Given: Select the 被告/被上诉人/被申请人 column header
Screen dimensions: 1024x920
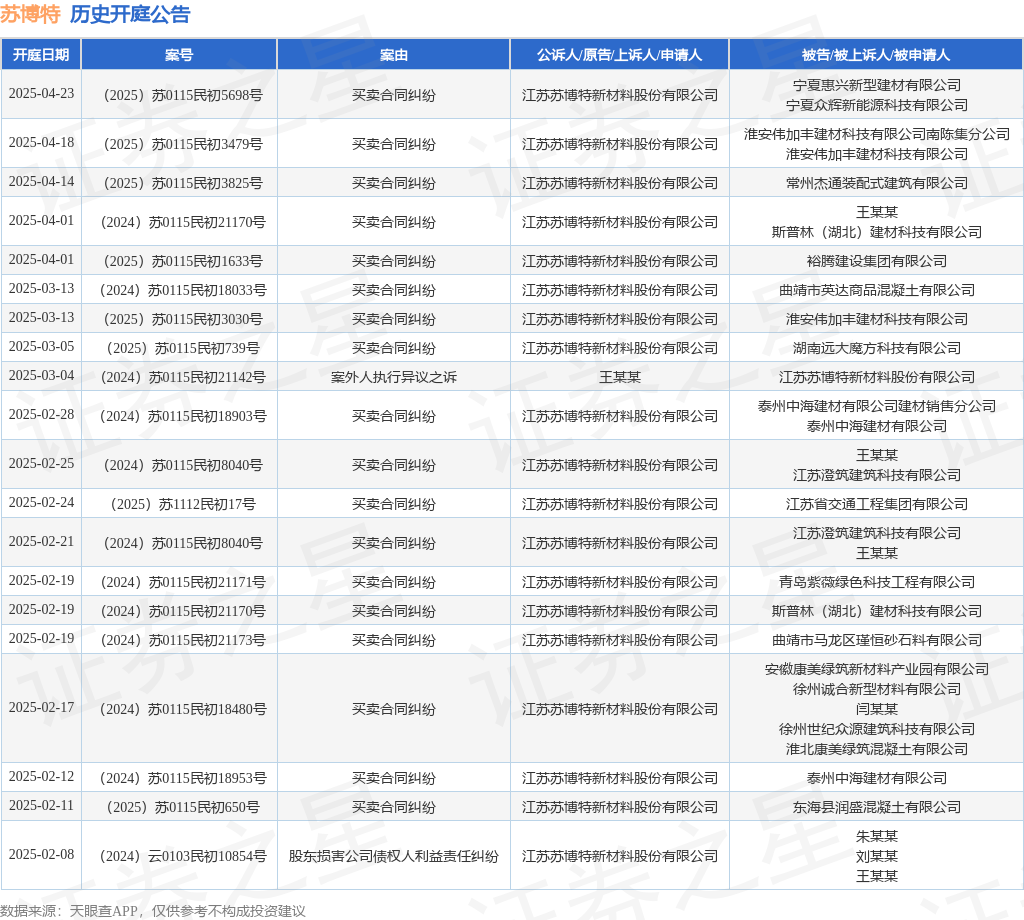Looking at the screenshot, I should point(876,55).
